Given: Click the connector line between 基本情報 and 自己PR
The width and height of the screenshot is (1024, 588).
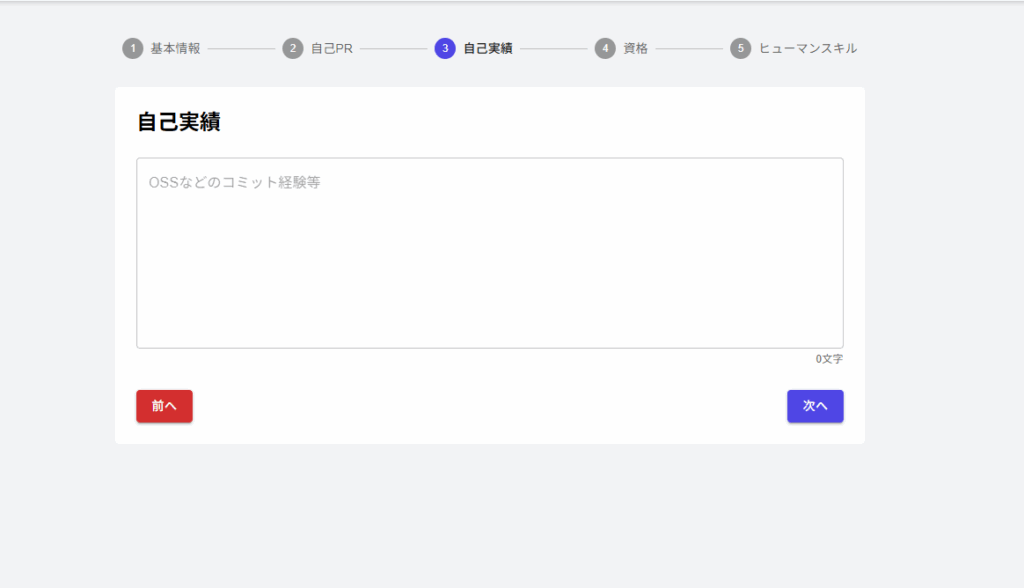Looking at the screenshot, I should coord(241,48).
